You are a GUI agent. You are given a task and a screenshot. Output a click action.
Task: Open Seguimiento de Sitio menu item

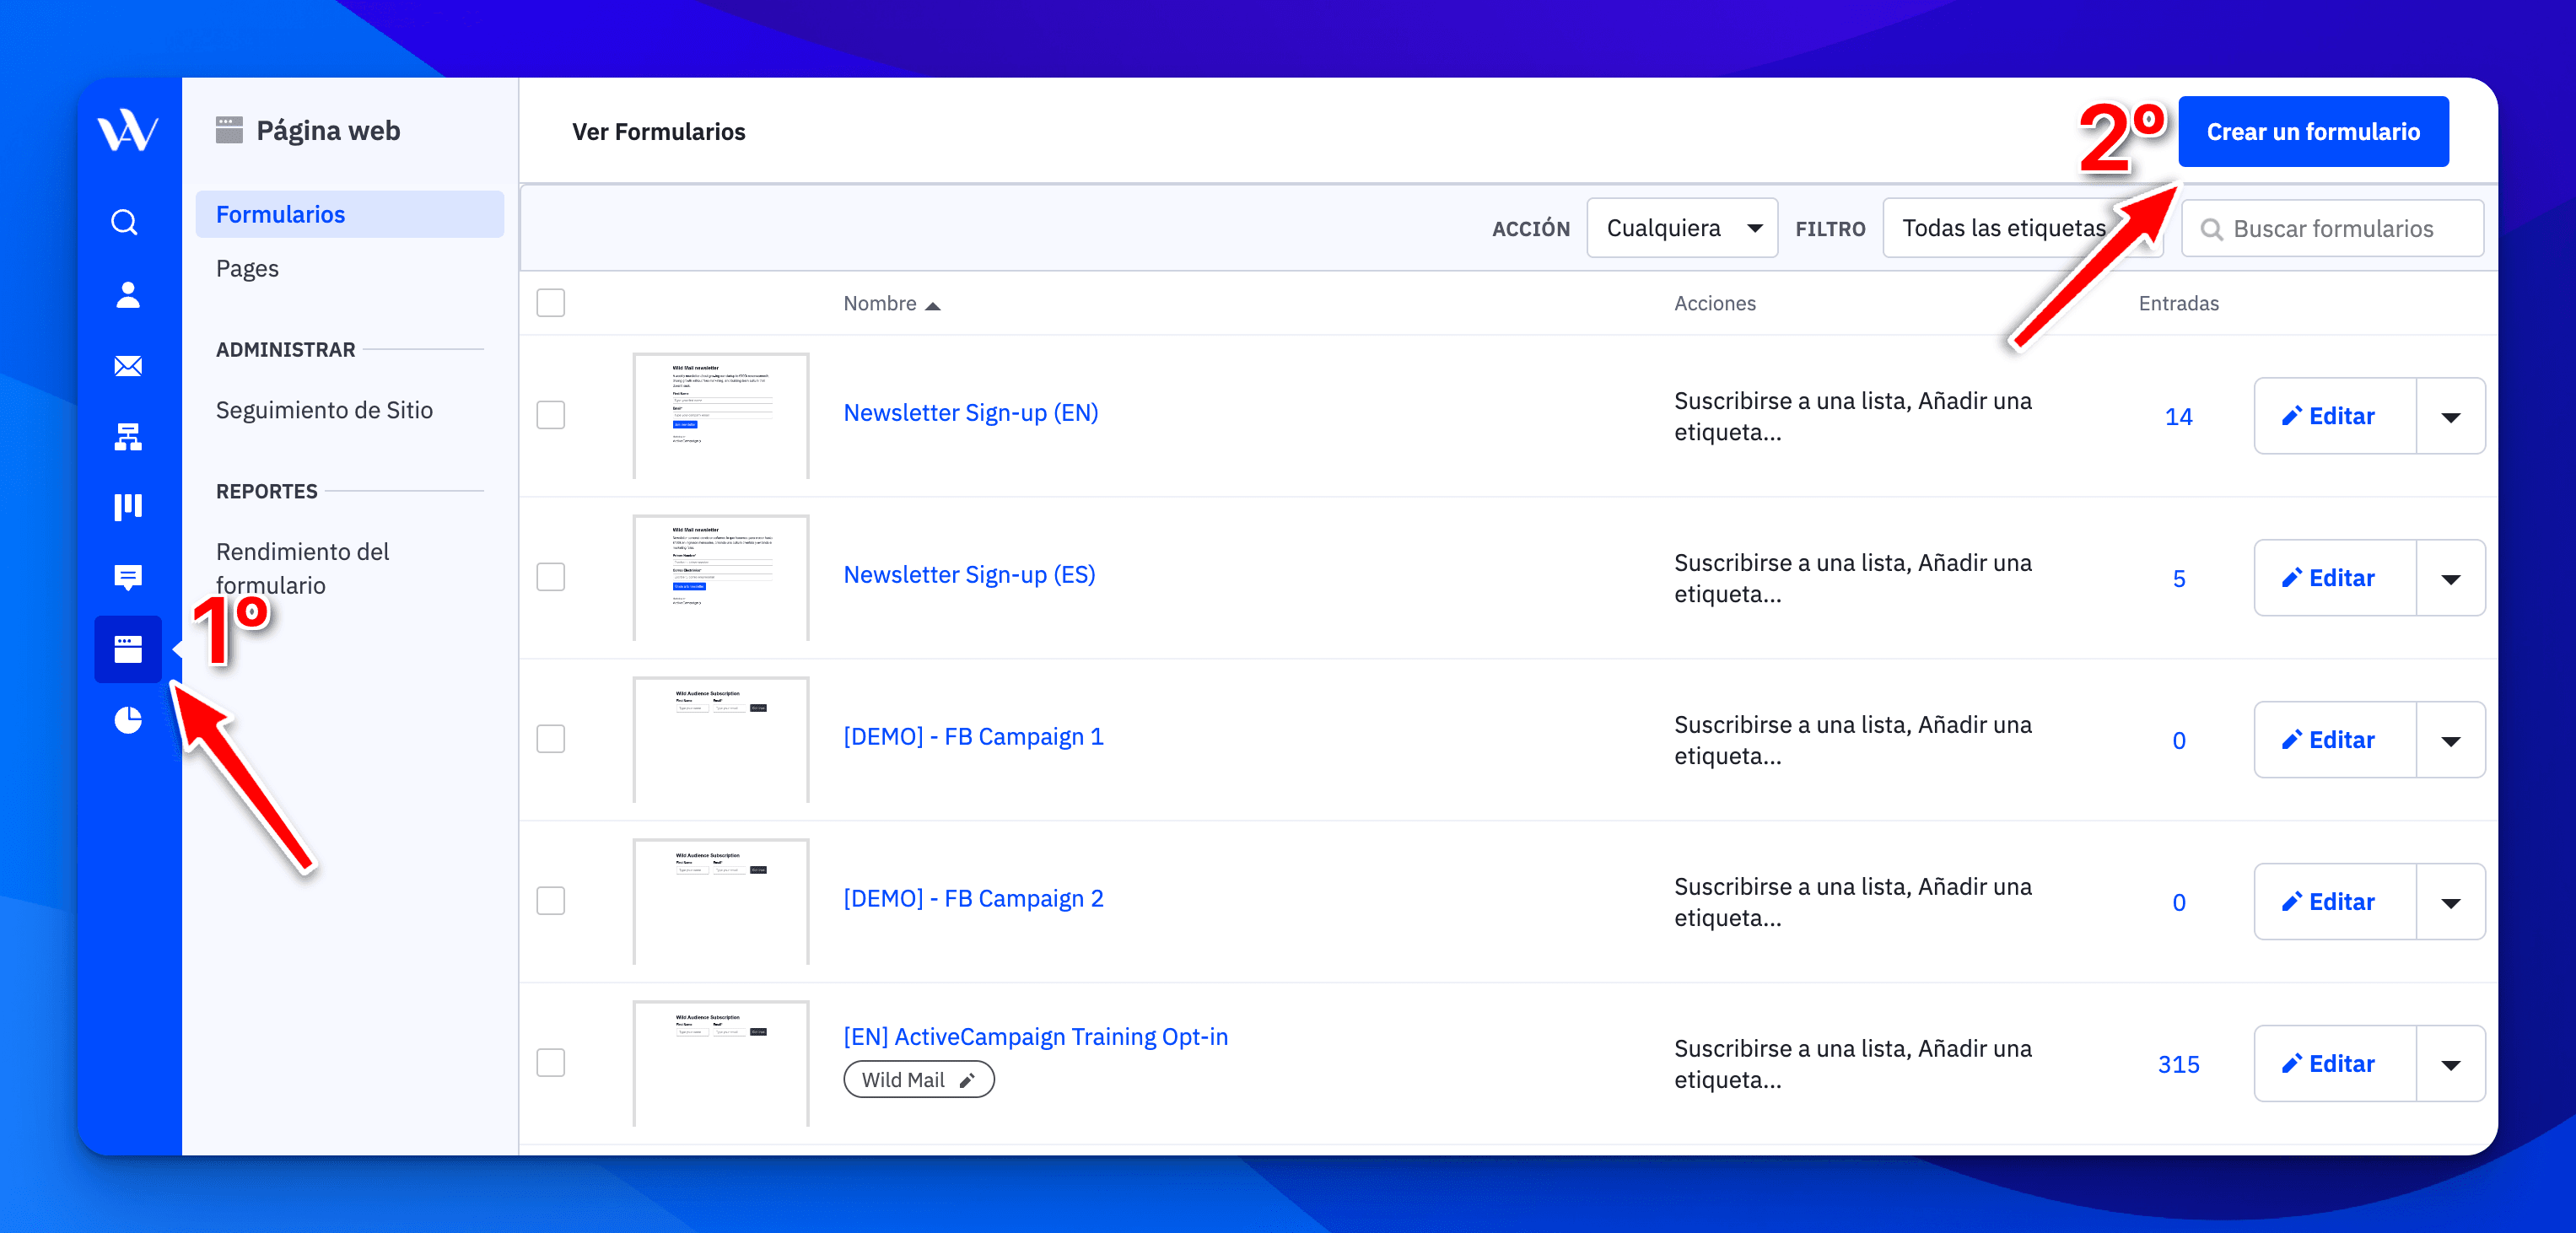coord(324,410)
